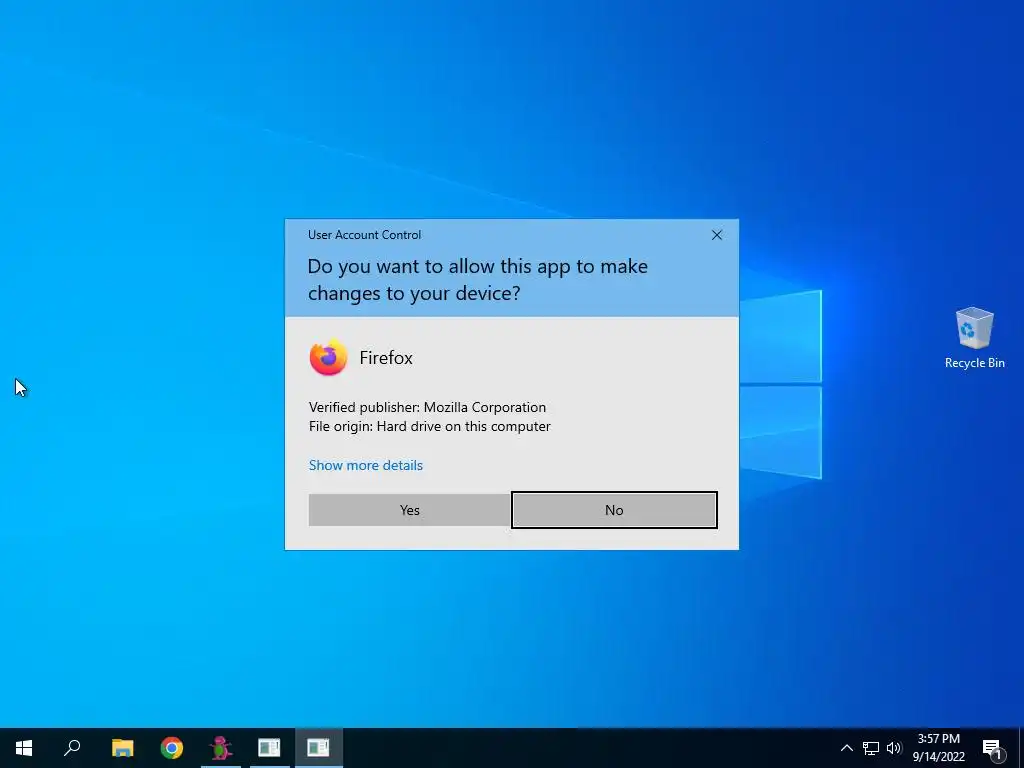
Task: Click the Firefox app name label
Action: click(x=386, y=358)
